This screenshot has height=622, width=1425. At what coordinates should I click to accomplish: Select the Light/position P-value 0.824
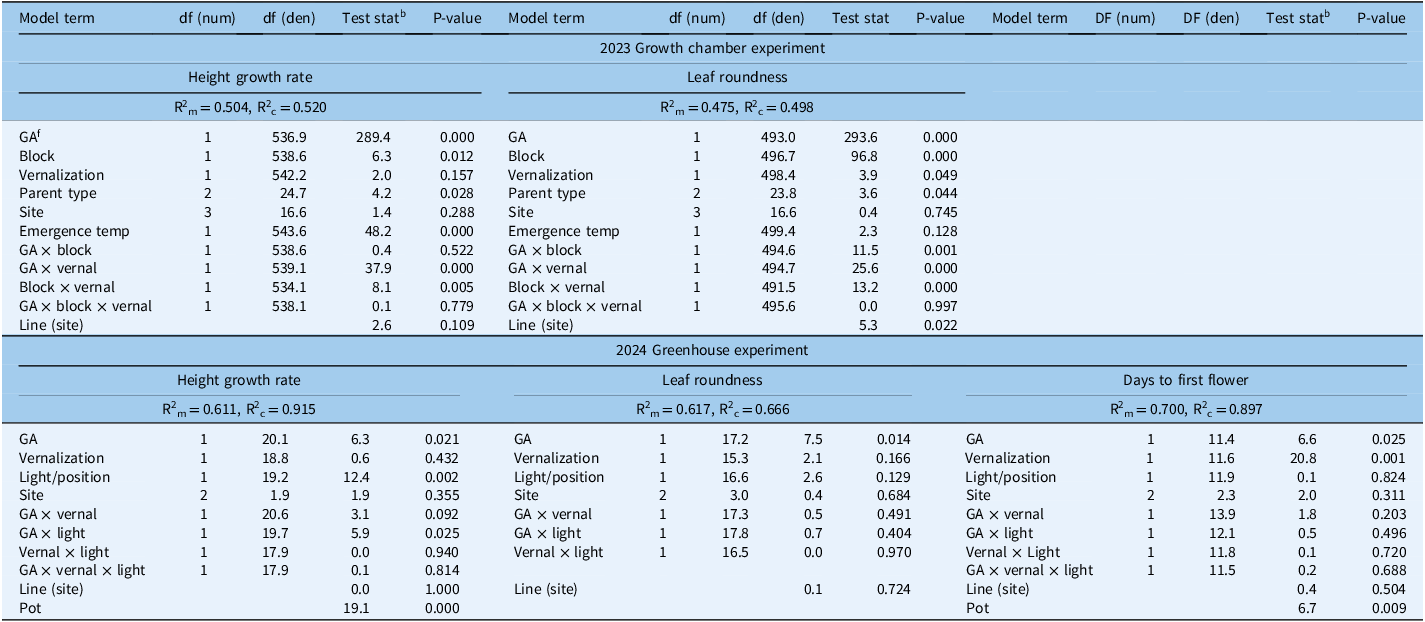1387,477
